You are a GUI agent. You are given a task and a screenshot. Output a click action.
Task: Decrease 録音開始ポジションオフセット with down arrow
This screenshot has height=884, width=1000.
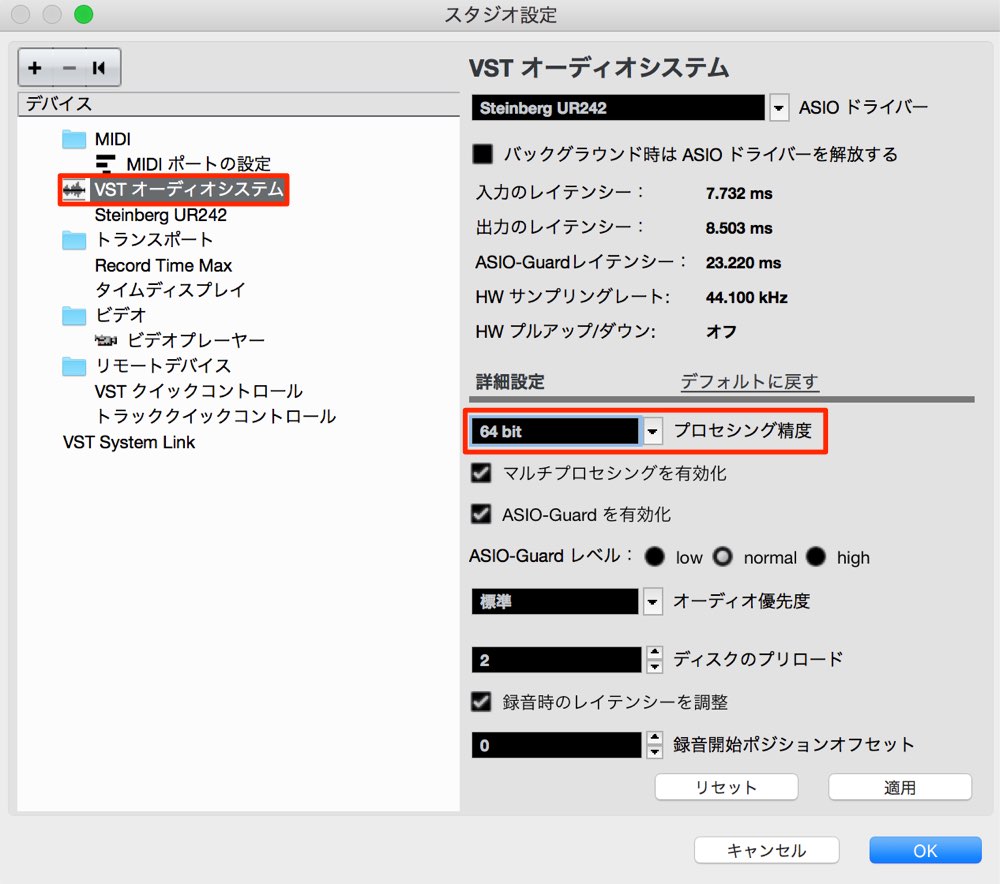(654, 751)
